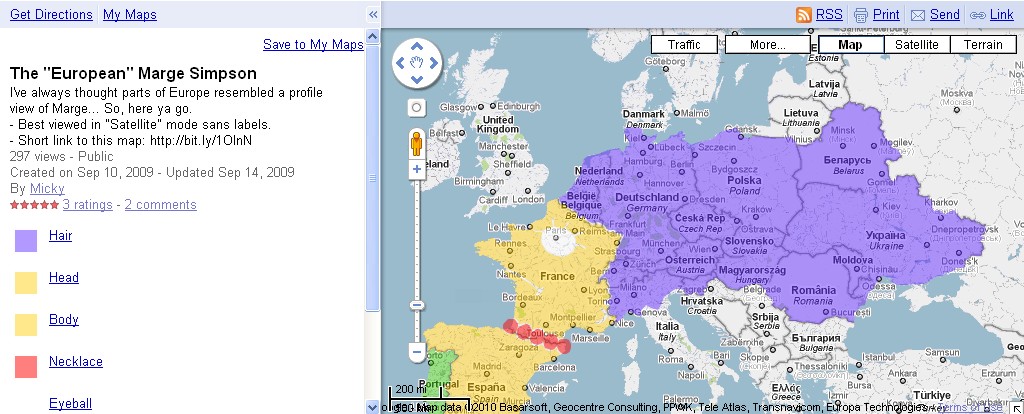Click the Street View pegman icon
This screenshot has height=414, width=1024.
[x=417, y=142]
